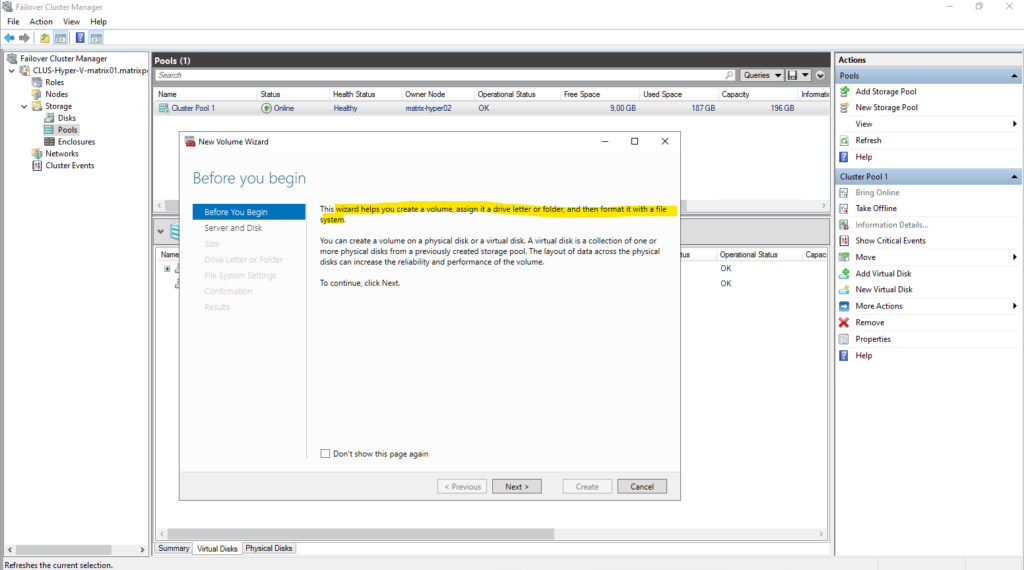Collapse the Storage tree node
Viewport: 1024px width, 570px height.
pyautogui.click(x=24, y=106)
